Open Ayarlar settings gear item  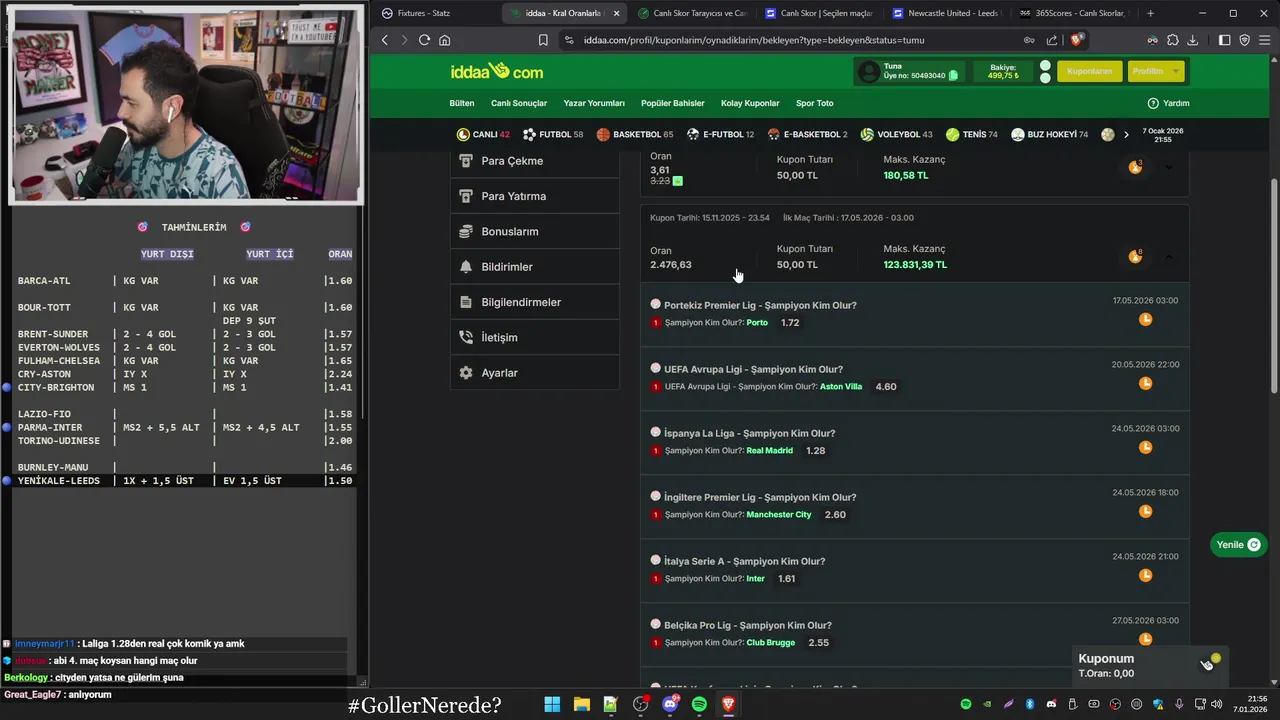pos(534,373)
